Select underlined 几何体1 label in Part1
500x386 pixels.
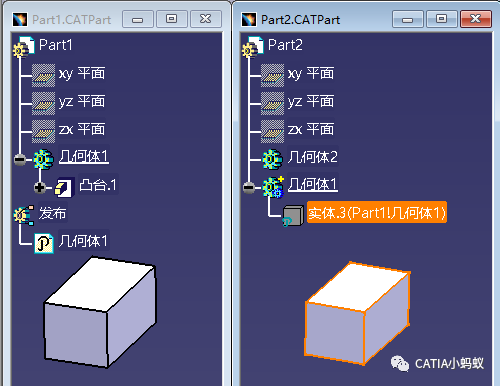pyautogui.click(x=84, y=157)
